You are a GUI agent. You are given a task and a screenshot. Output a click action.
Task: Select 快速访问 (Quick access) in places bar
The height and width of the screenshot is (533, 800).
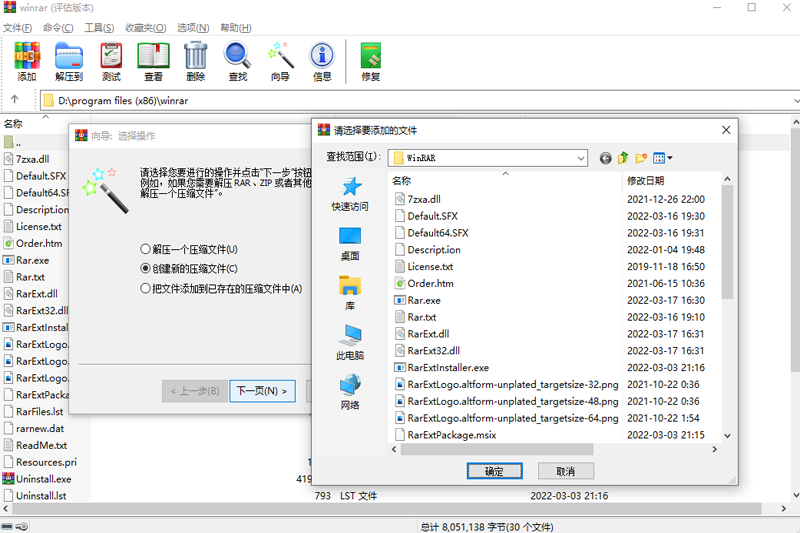350,194
